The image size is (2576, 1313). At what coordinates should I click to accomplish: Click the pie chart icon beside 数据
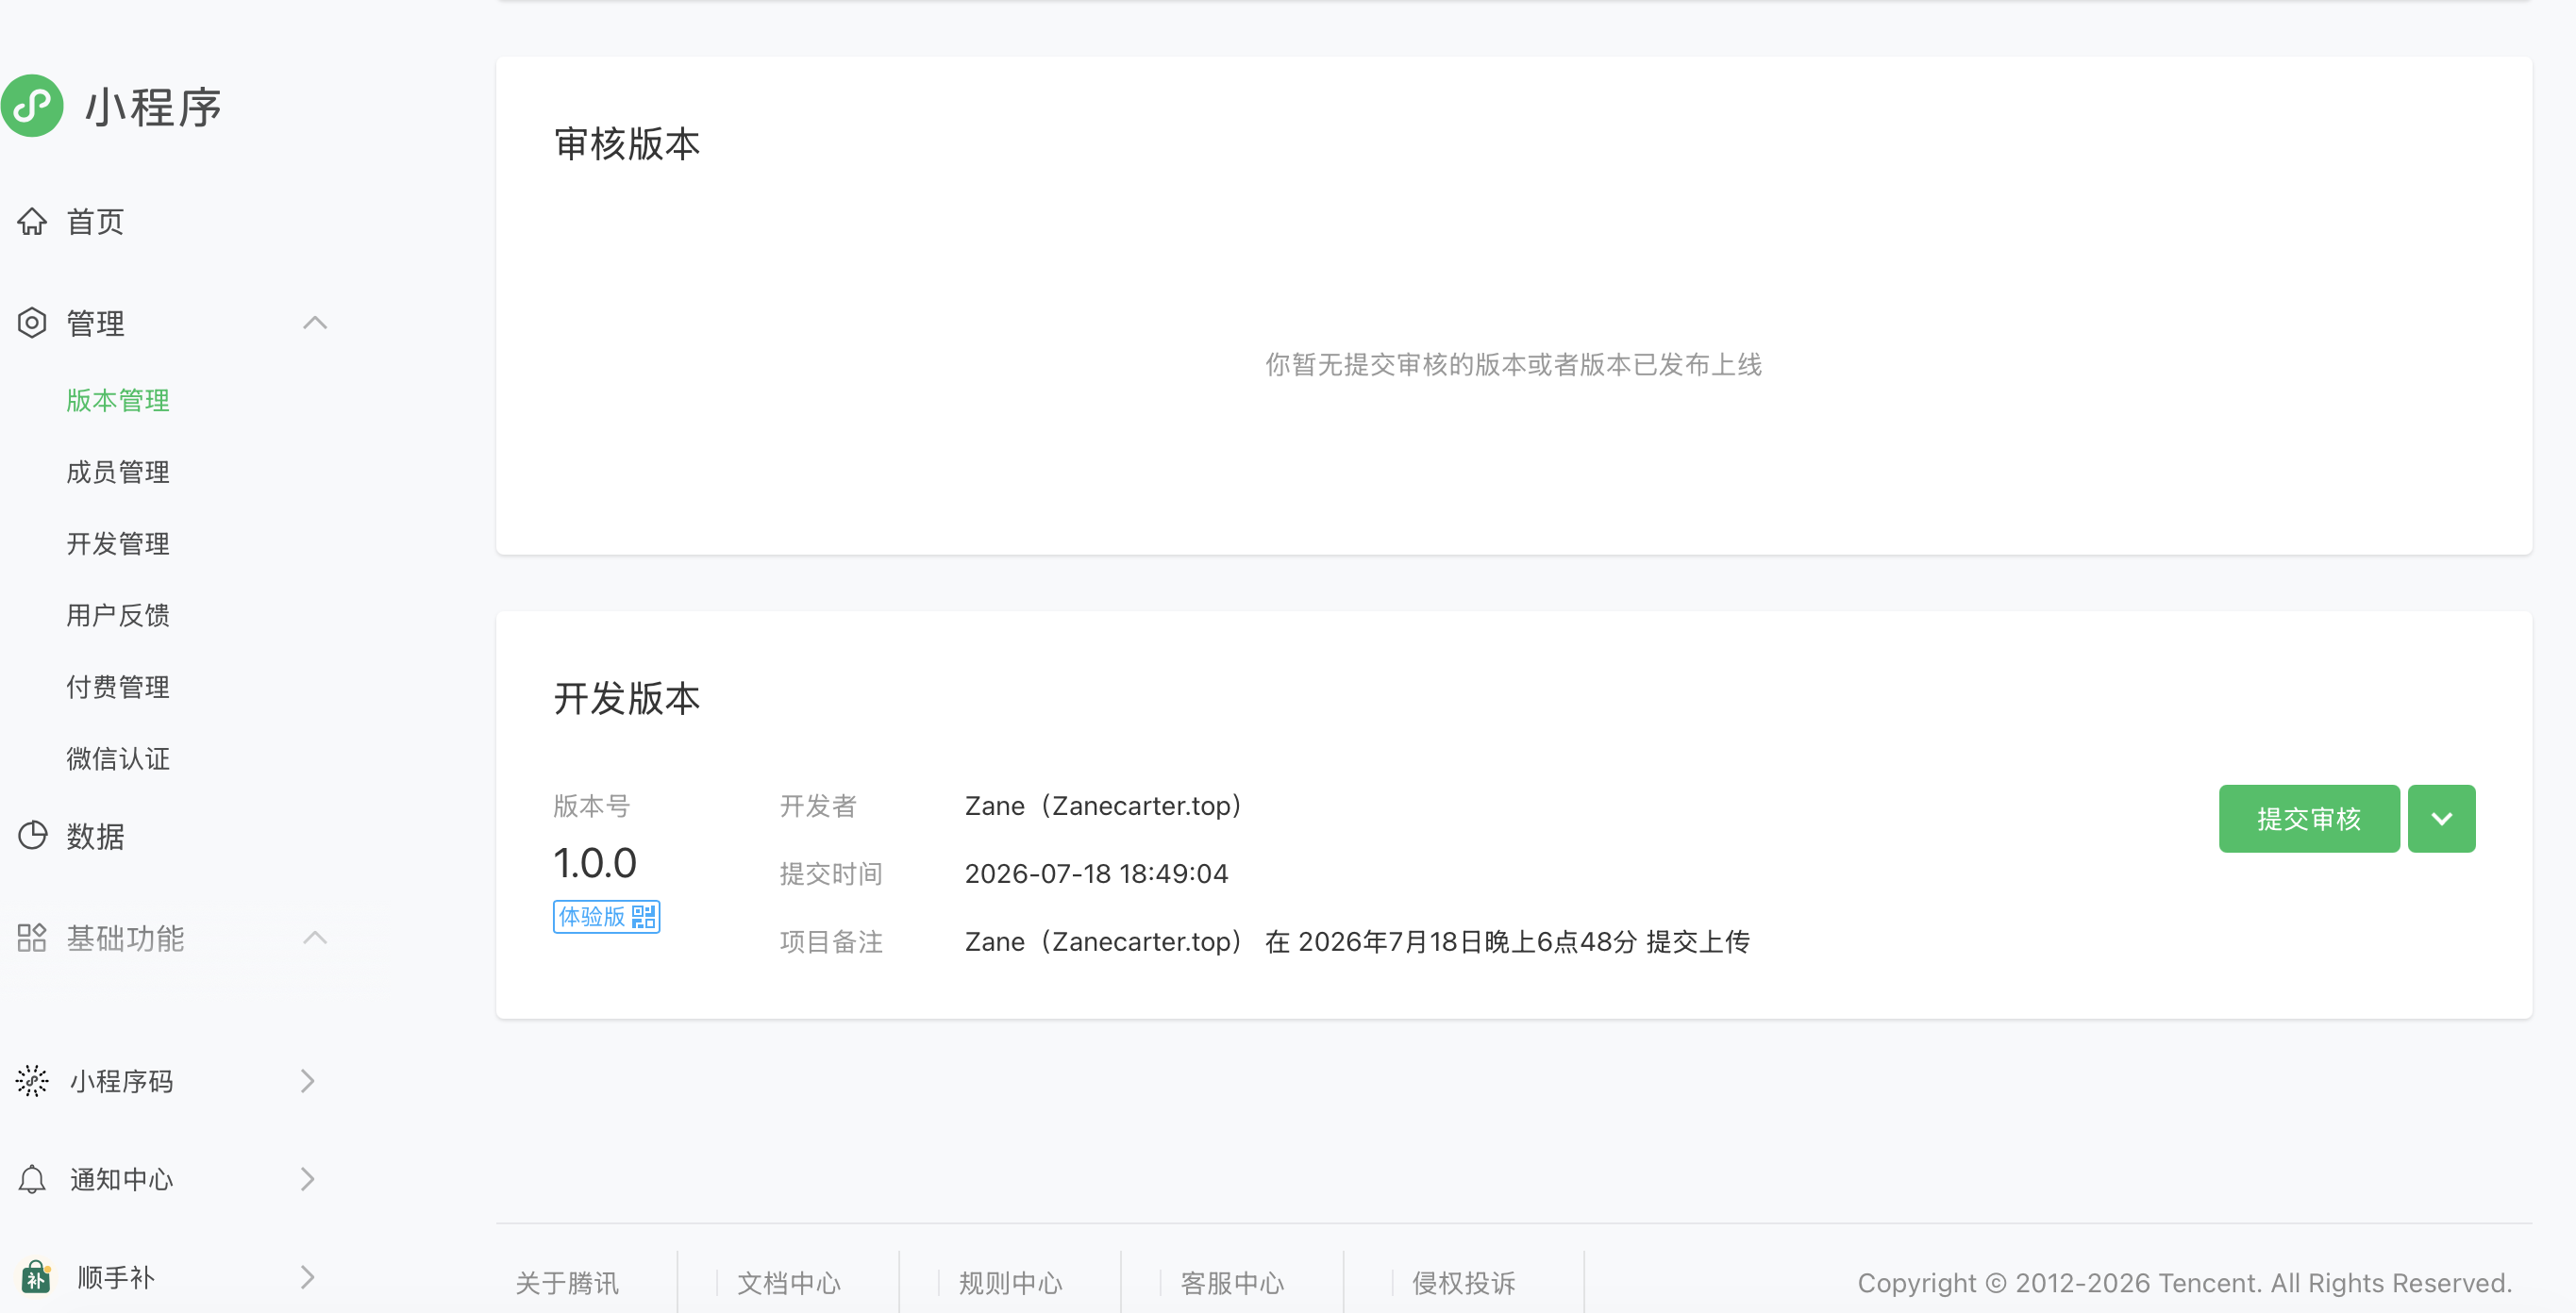tap(32, 835)
